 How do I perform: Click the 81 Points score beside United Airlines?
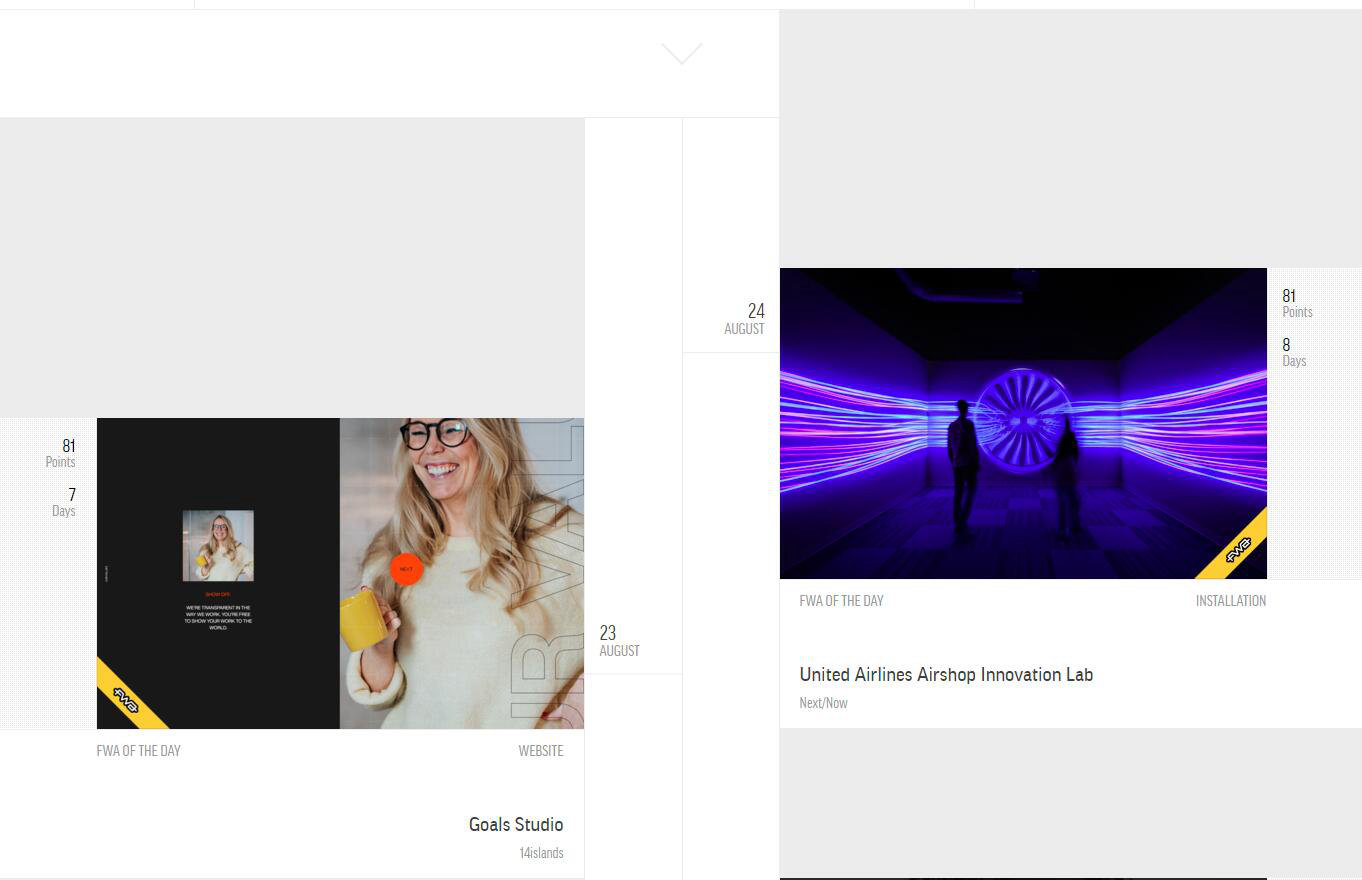[1297, 303]
